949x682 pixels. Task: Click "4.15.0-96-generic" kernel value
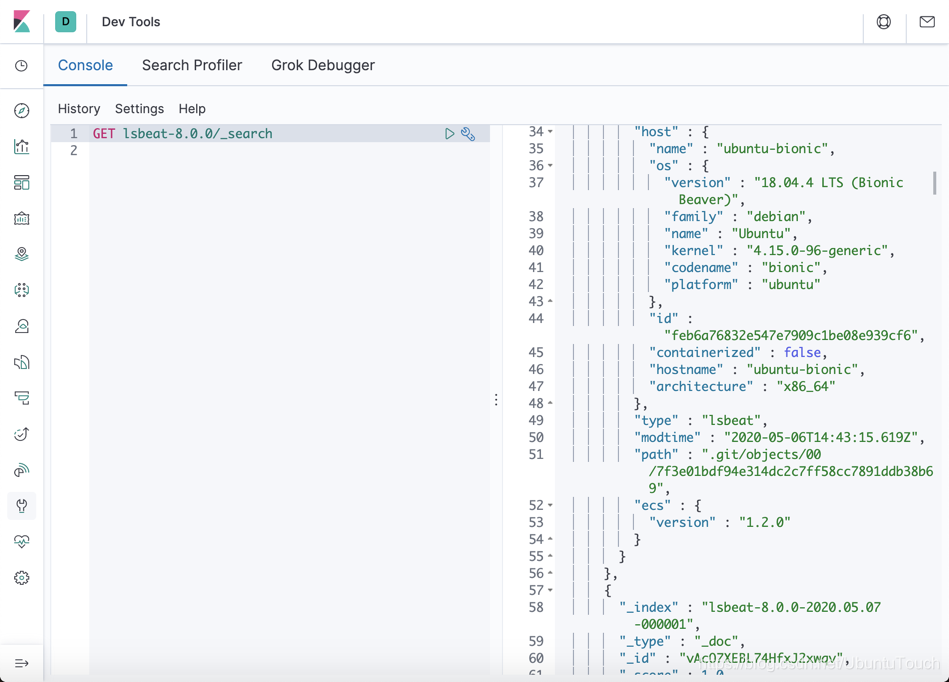[x=816, y=251]
